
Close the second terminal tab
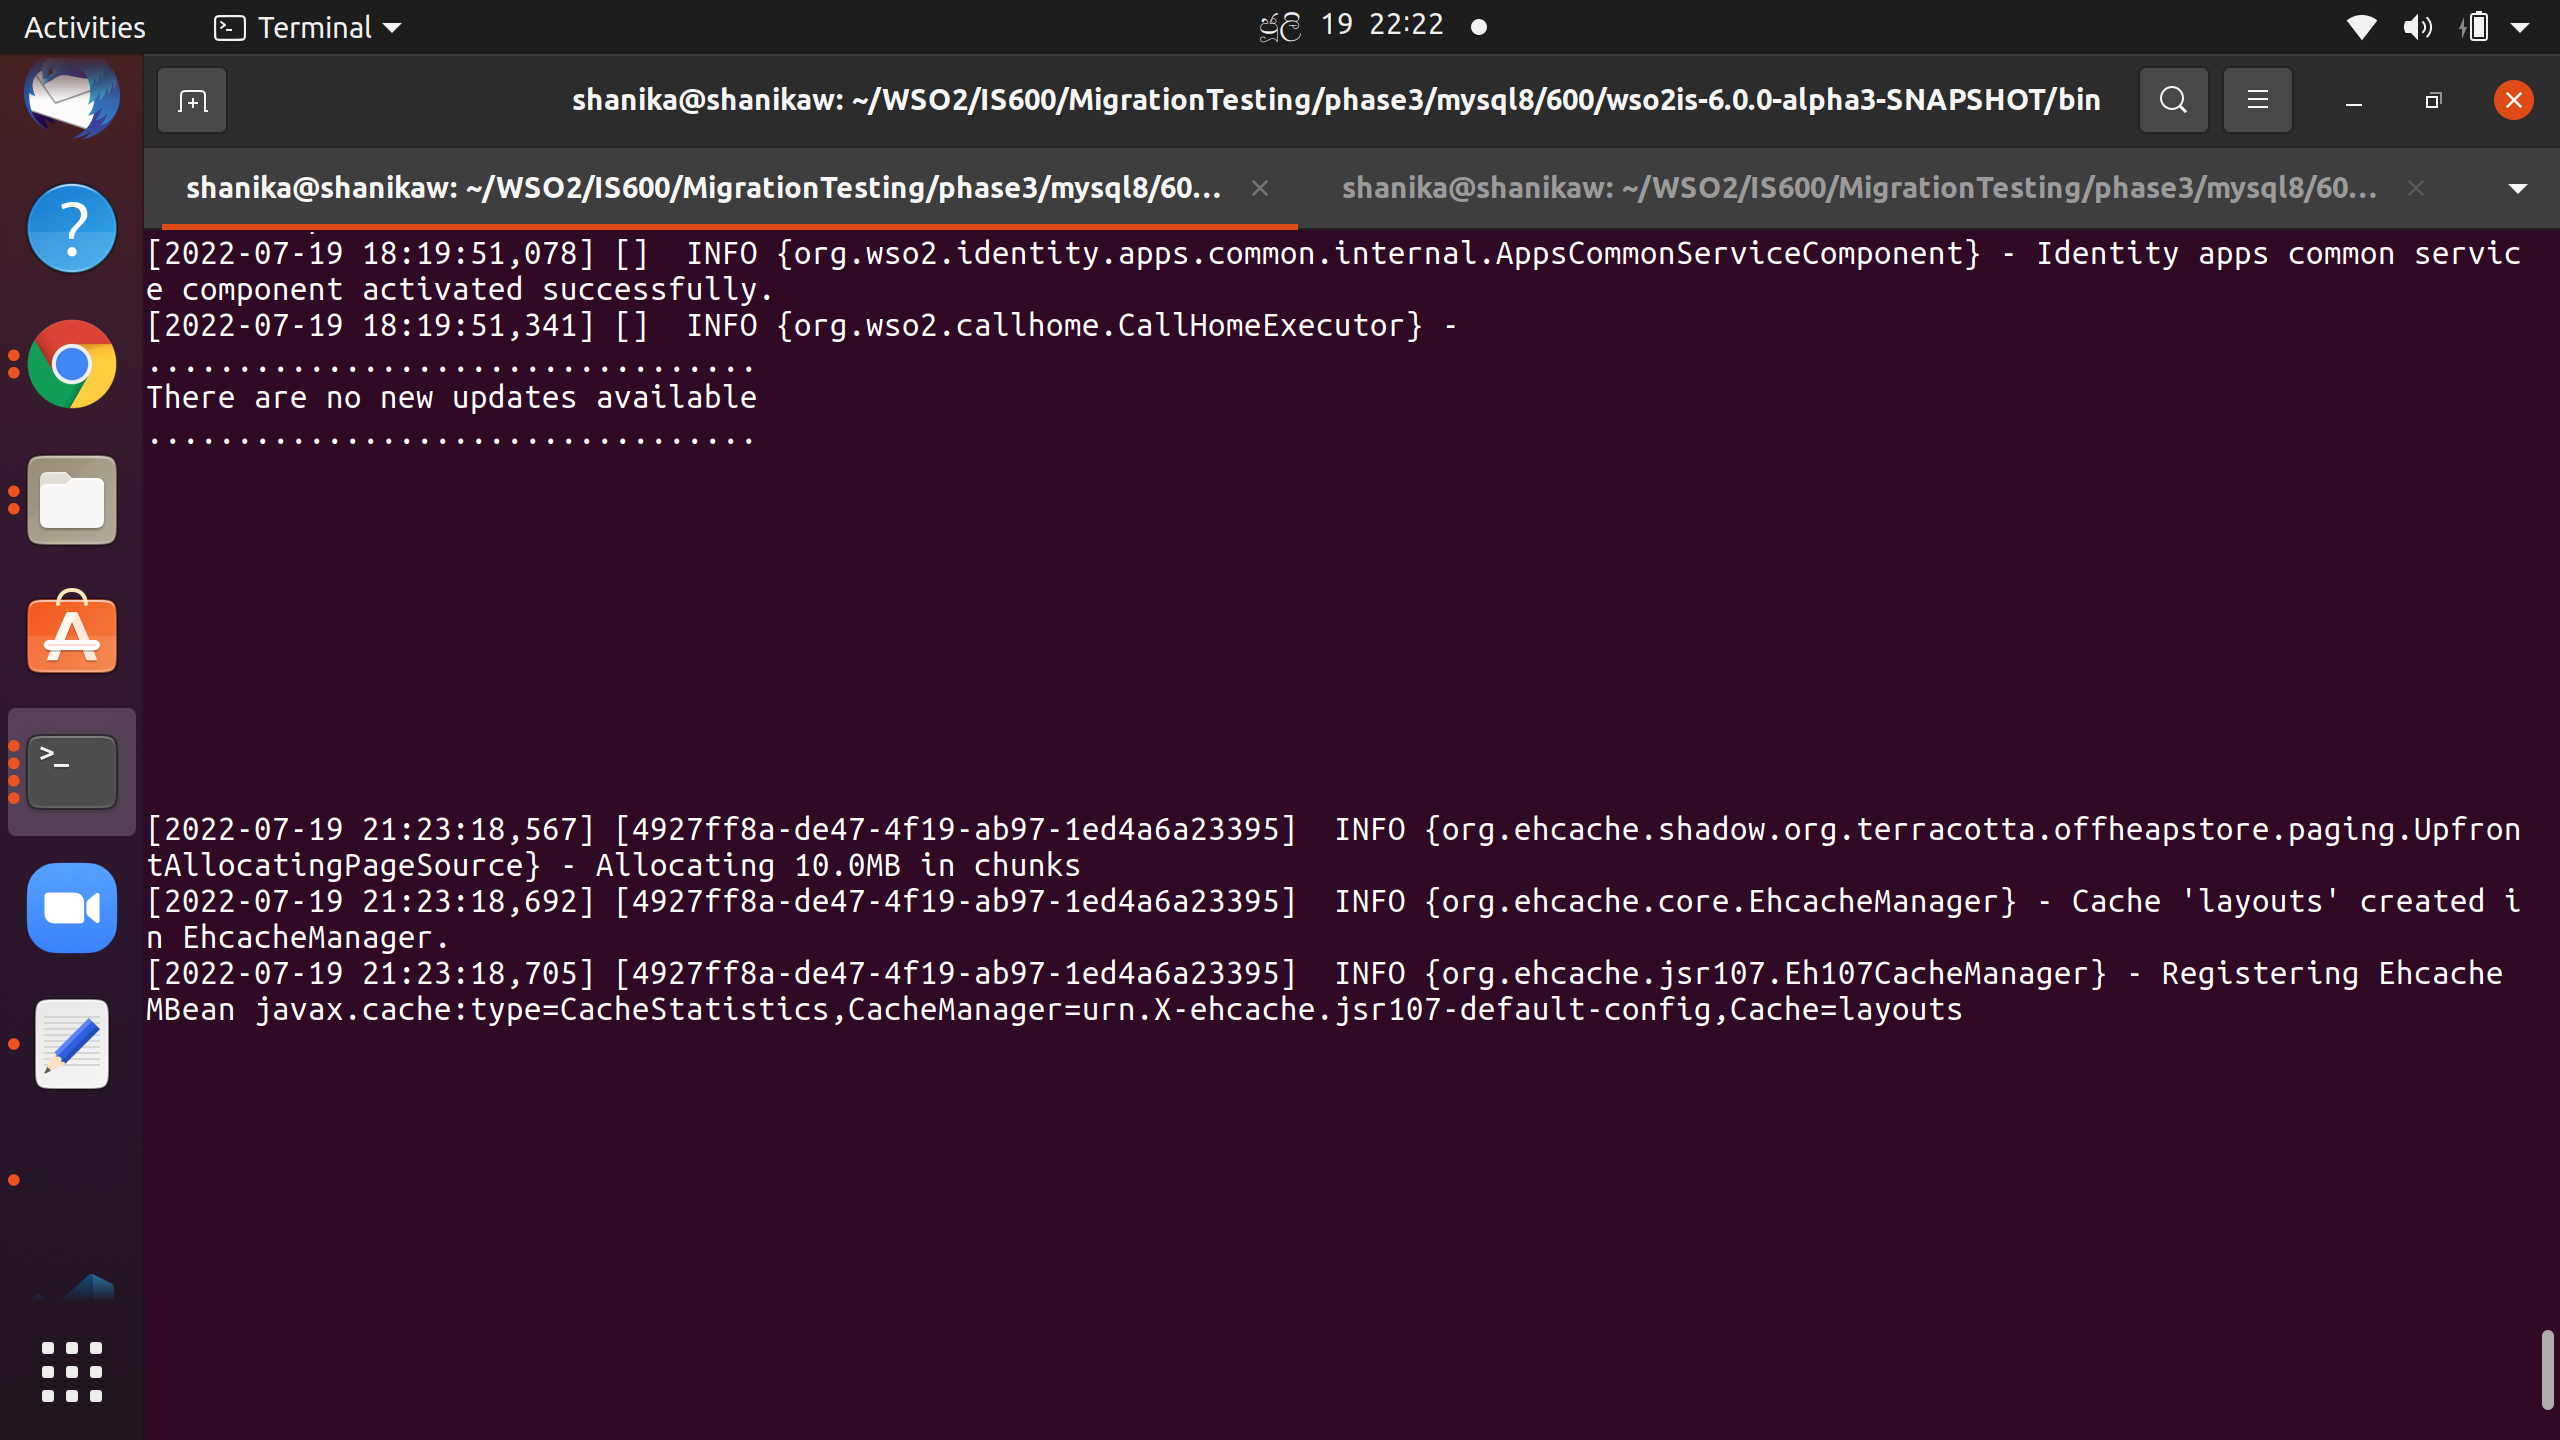[2416, 189]
